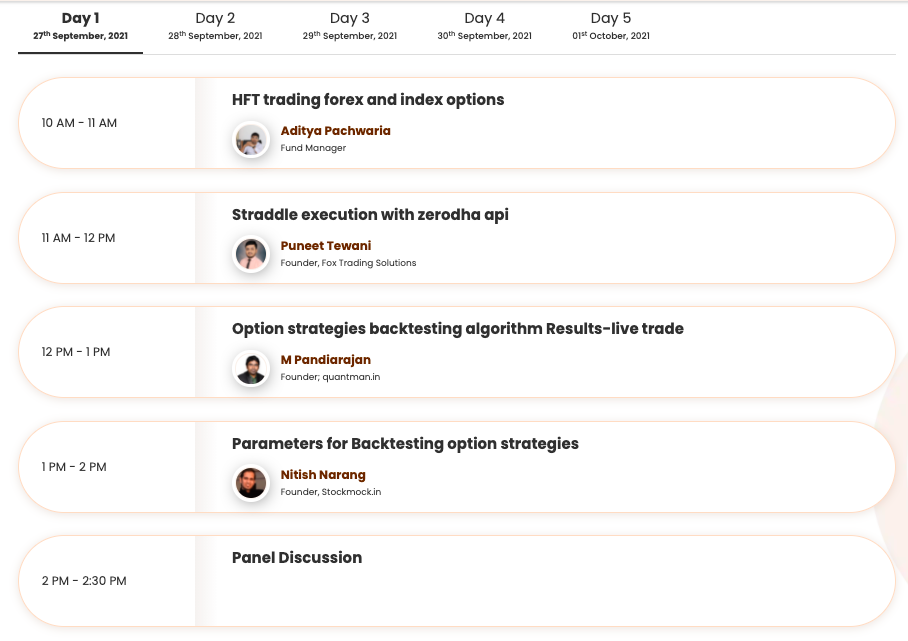
Task: Open the M Pandiarajan speaker link
Action: click(325, 360)
